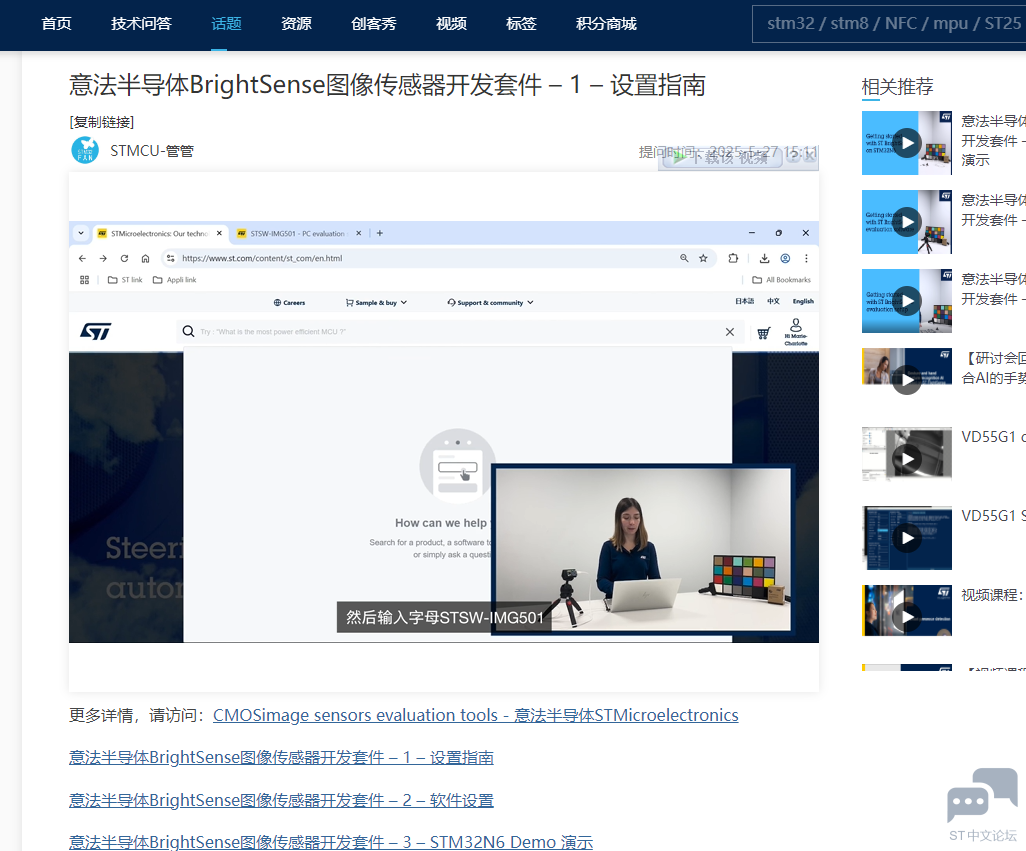
Task: Click the Appli link bookmark folder in video
Action: 175,280
